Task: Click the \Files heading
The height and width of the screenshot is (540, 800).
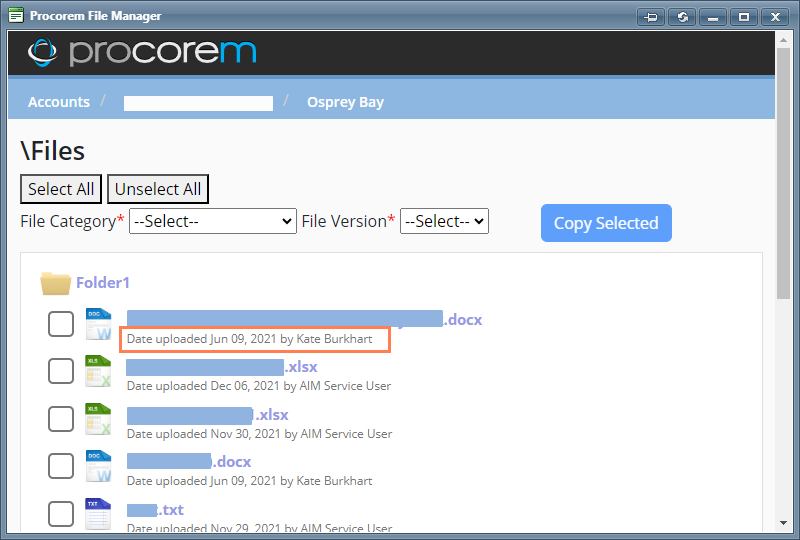Action: [x=53, y=151]
